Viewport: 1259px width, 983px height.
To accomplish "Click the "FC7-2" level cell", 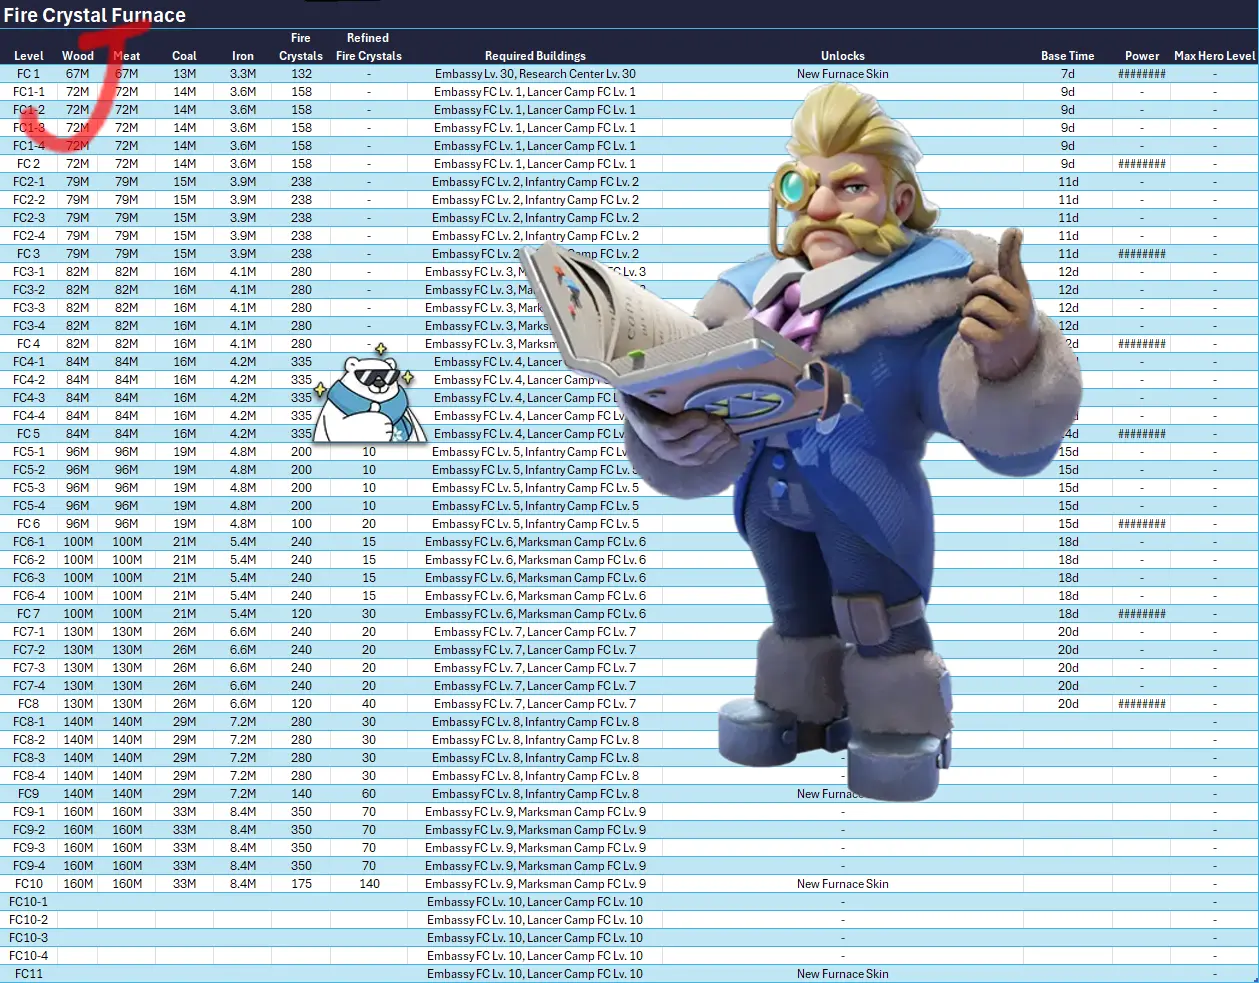I will (x=29, y=650).
